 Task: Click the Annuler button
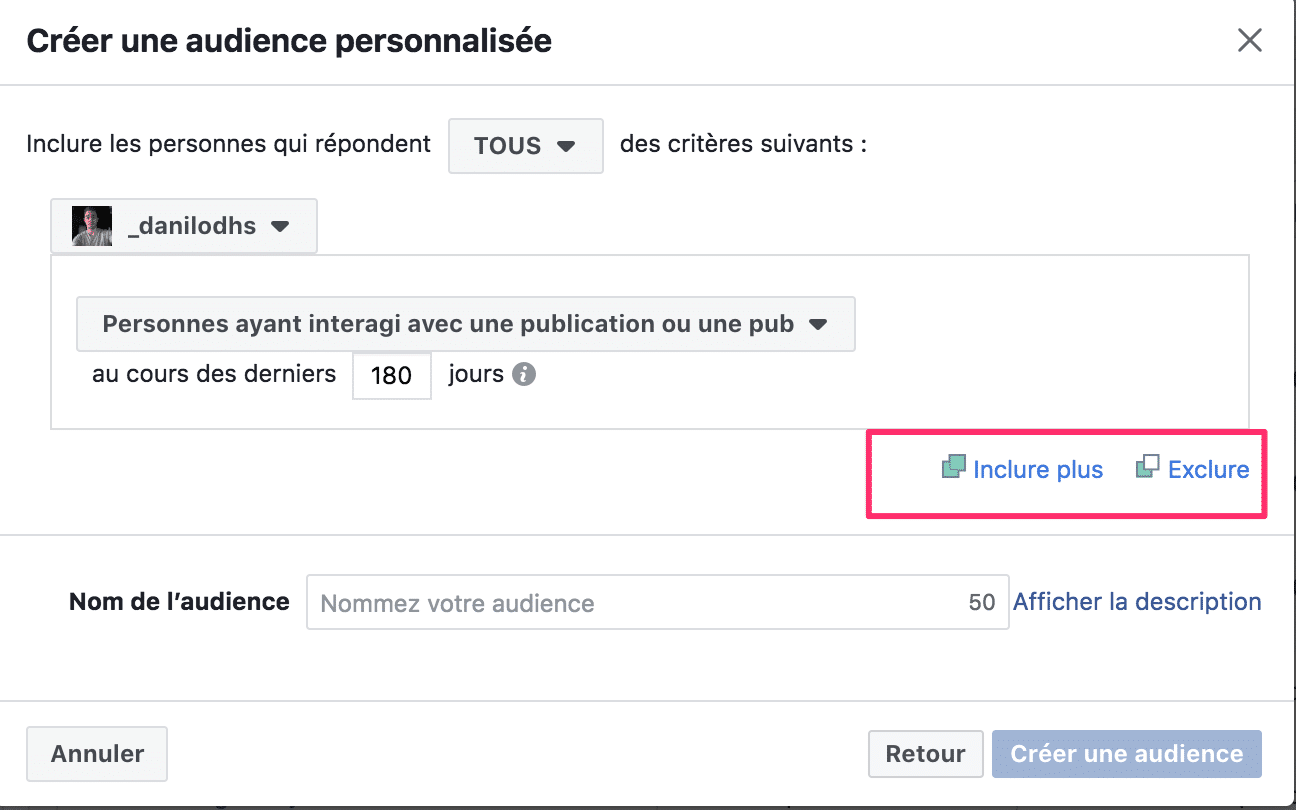tap(97, 754)
